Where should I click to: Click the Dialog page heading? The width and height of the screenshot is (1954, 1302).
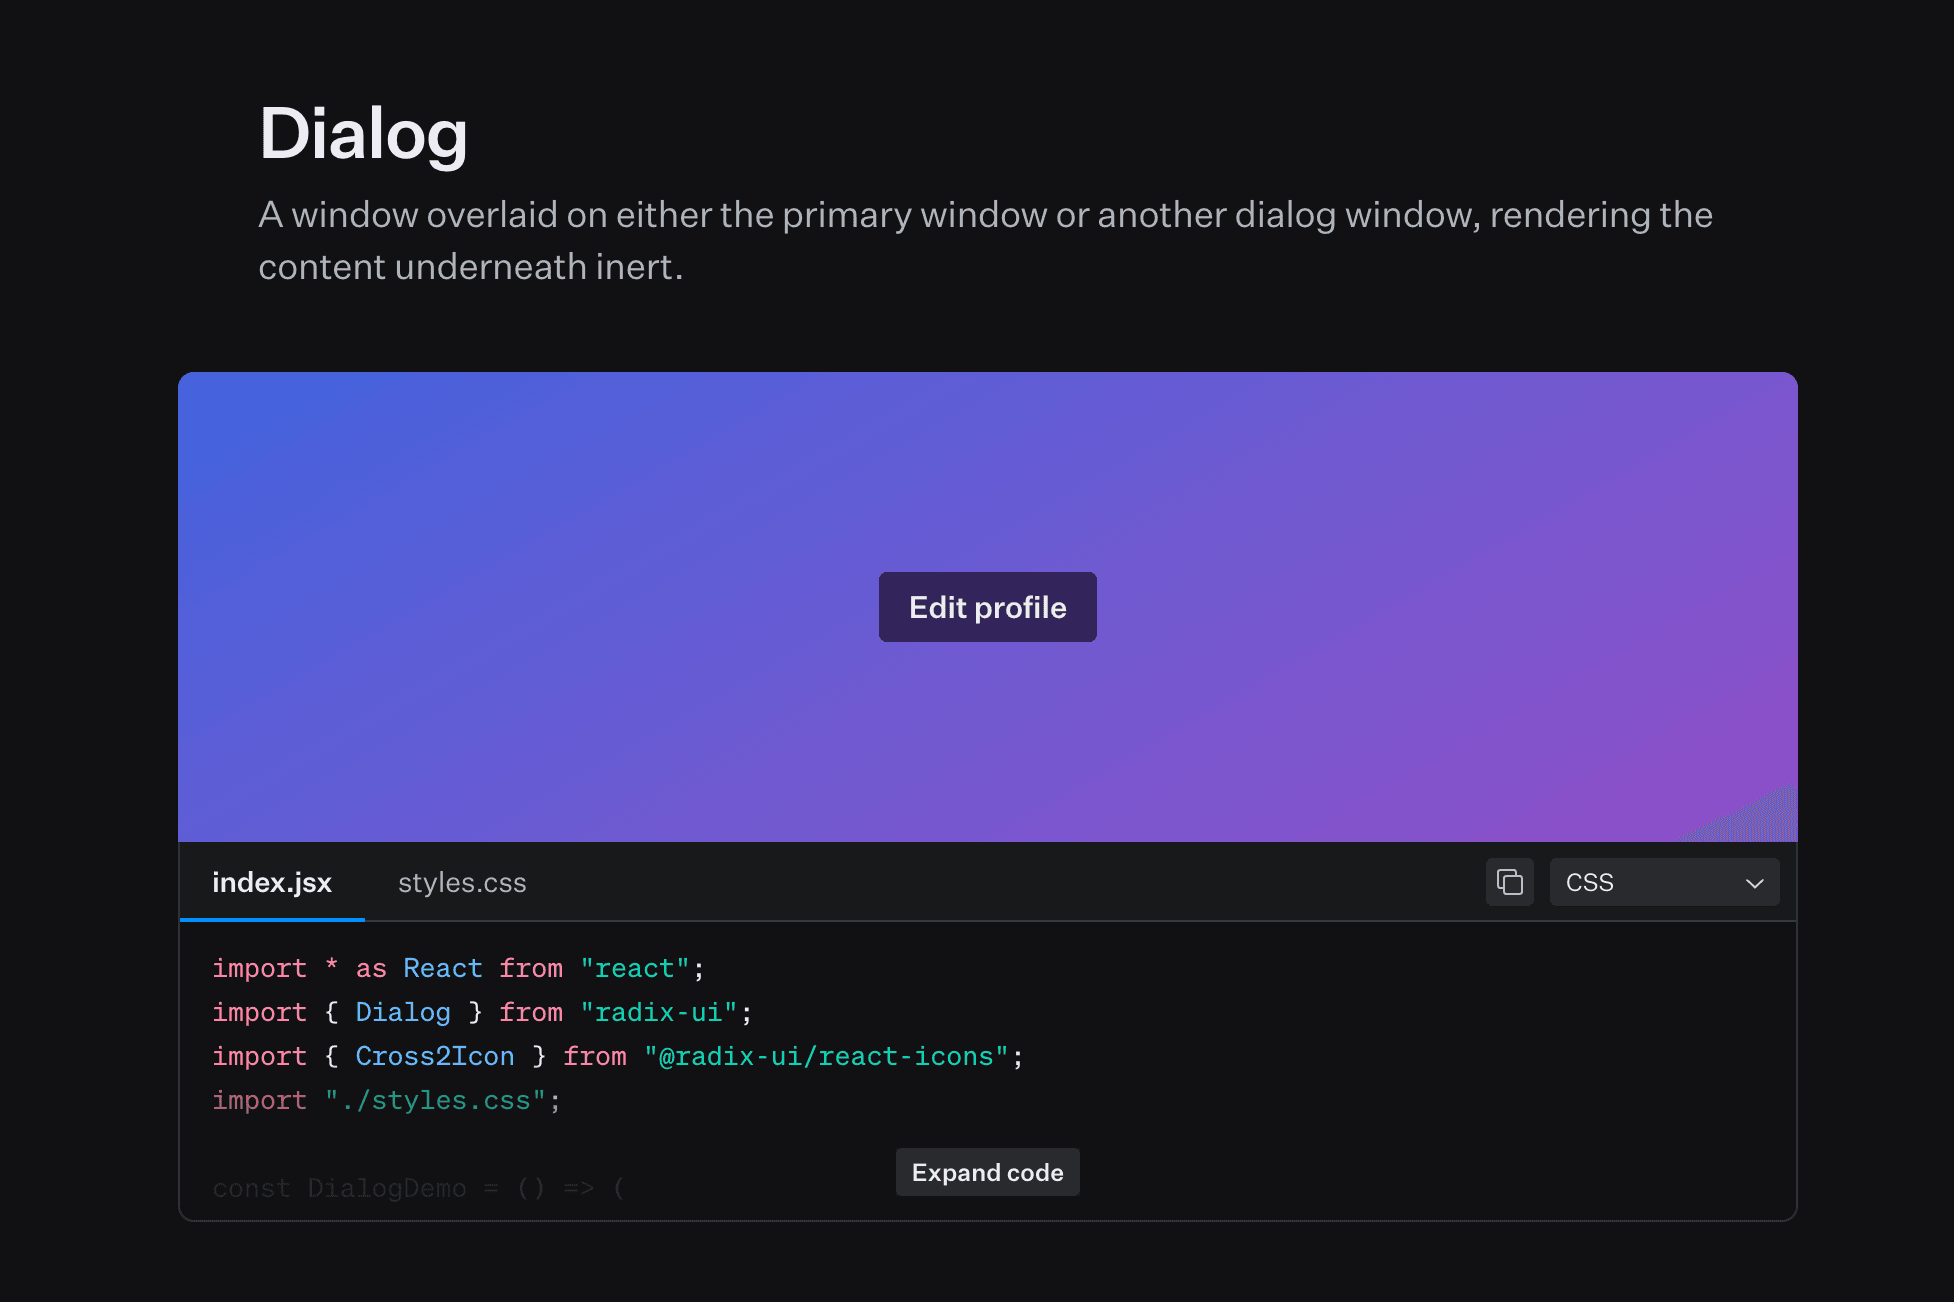[363, 134]
